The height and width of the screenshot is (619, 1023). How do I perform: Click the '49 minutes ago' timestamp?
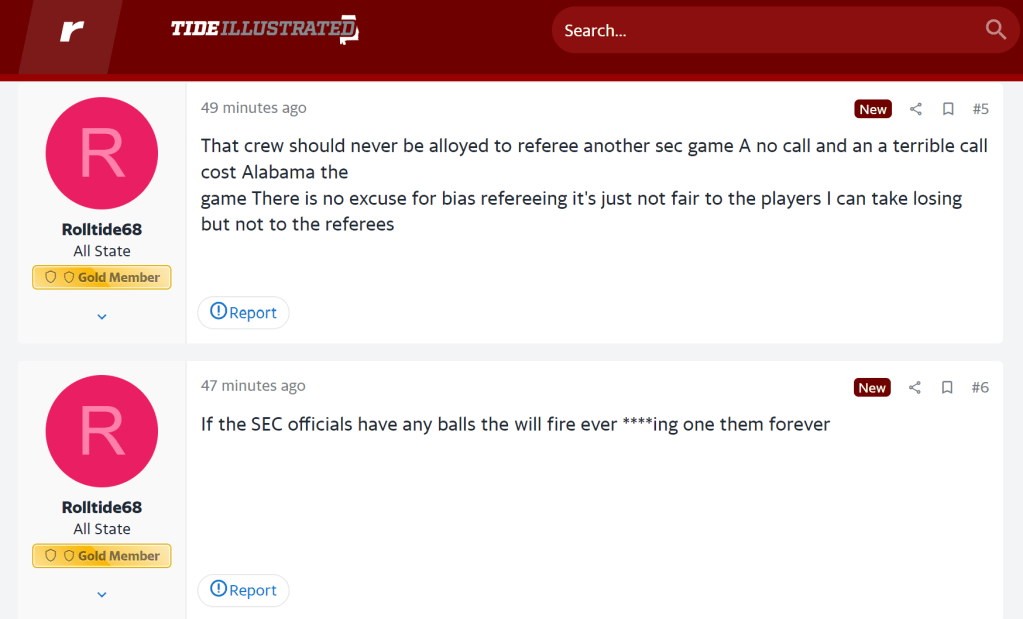[254, 108]
